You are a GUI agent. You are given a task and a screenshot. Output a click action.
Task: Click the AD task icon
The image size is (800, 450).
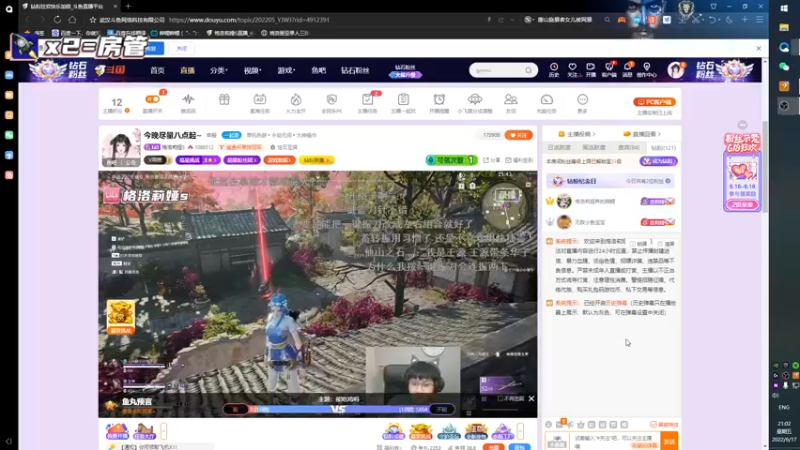260,99
